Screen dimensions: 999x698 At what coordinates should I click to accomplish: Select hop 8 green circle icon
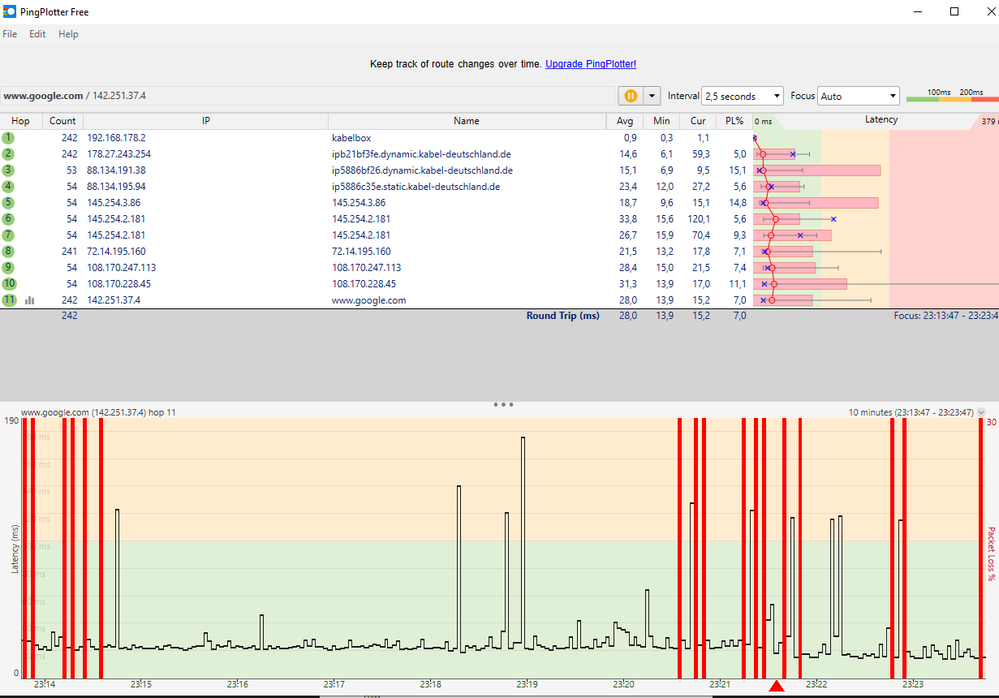pyautogui.click(x=8, y=252)
